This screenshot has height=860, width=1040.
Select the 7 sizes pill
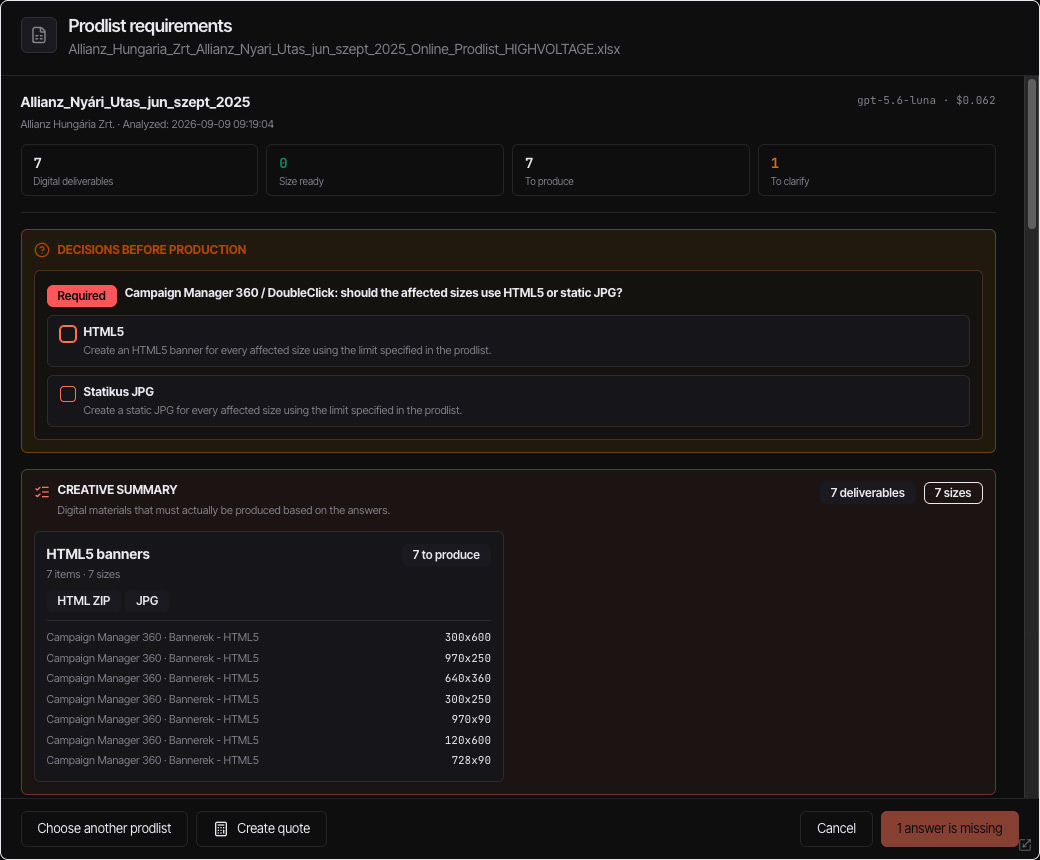[x=952, y=493]
